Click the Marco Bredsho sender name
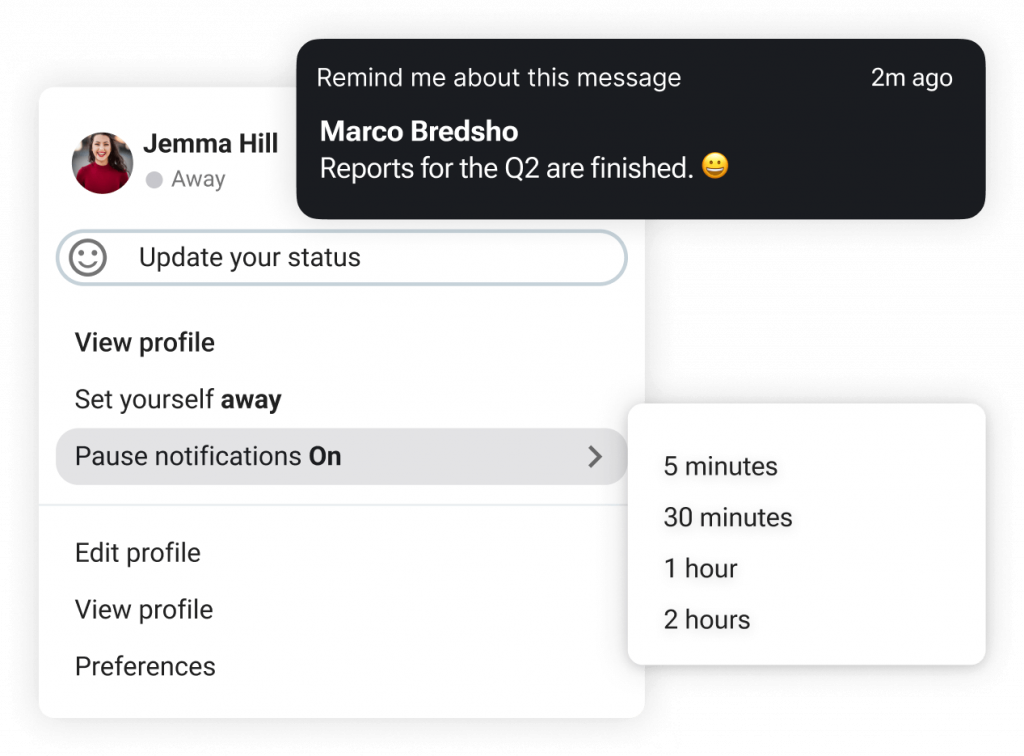Screen dimensions: 1024x756 419,131
